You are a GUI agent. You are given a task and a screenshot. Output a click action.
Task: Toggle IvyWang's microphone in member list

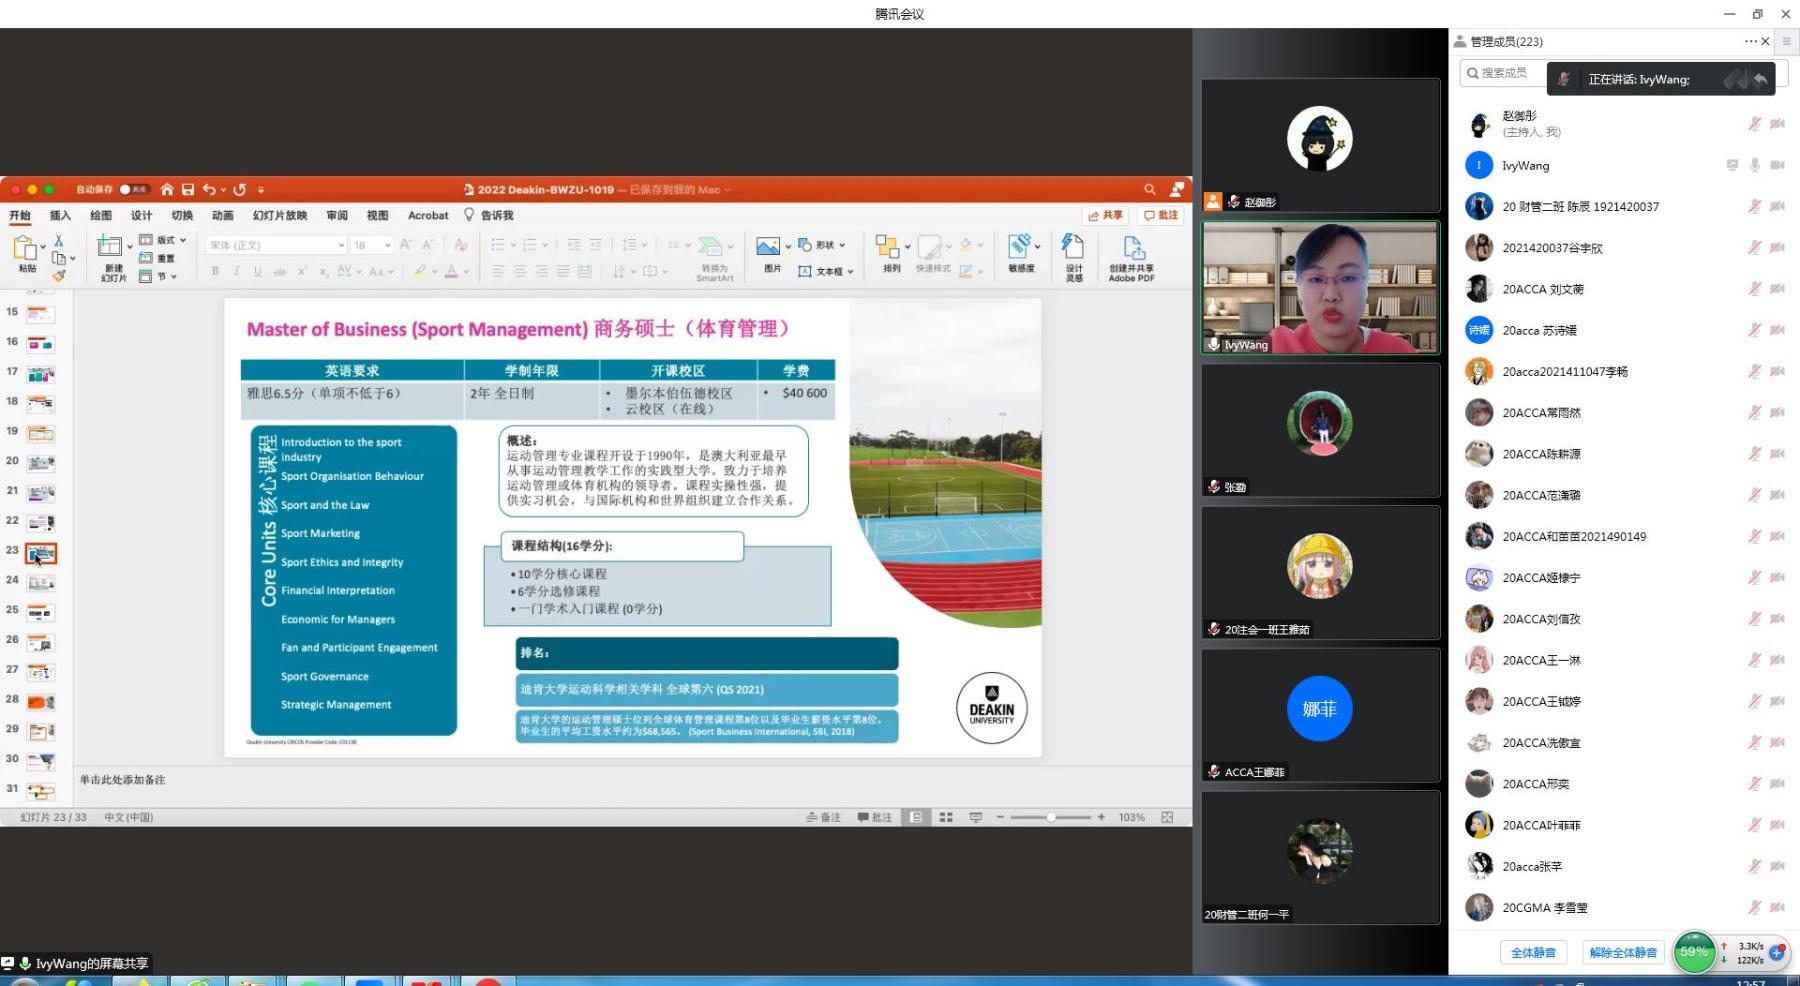(1754, 165)
